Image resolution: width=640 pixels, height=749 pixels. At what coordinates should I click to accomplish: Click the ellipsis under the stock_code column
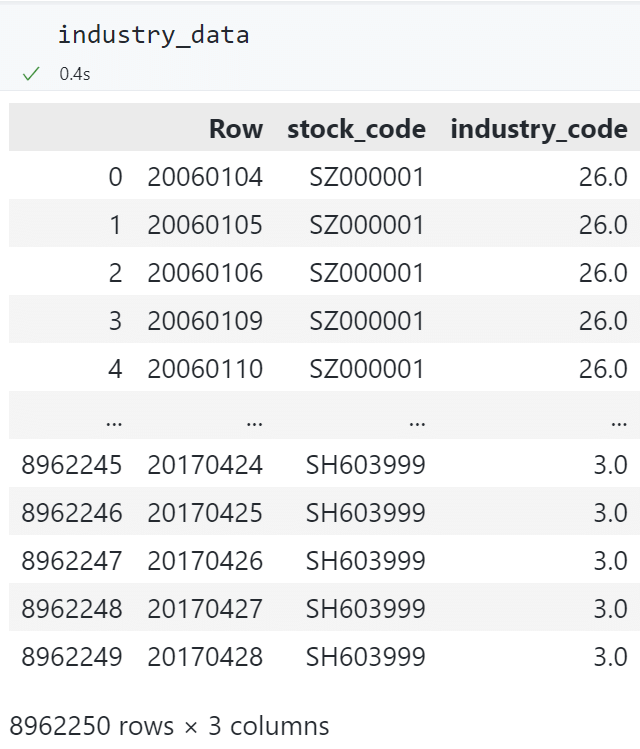[x=416, y=419]
